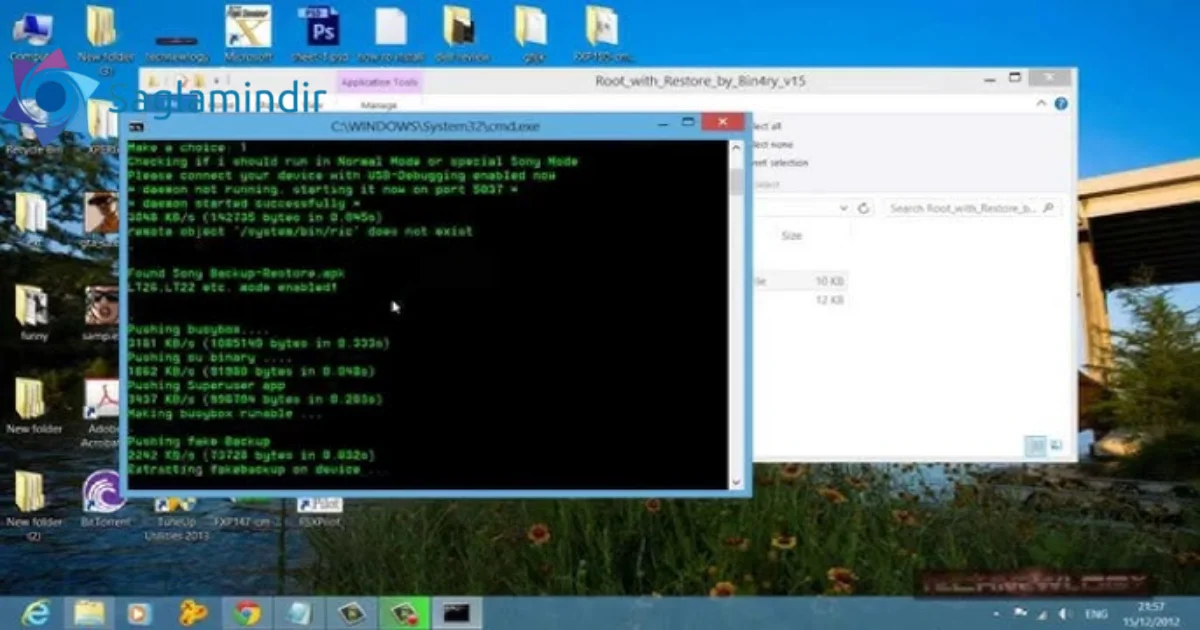This screenshot has height=630, width=1200.
Task: Select the file row showing 10 KB
Action: [799, 282]
